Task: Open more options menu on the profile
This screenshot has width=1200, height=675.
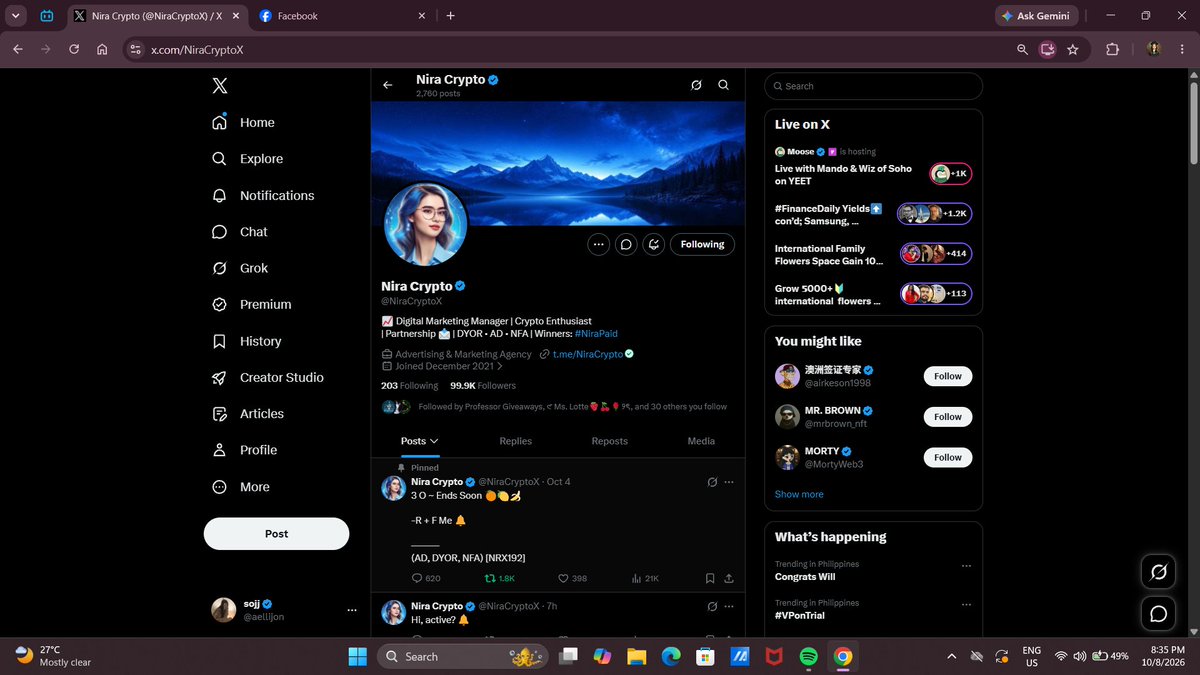Action: coord(598,244)
